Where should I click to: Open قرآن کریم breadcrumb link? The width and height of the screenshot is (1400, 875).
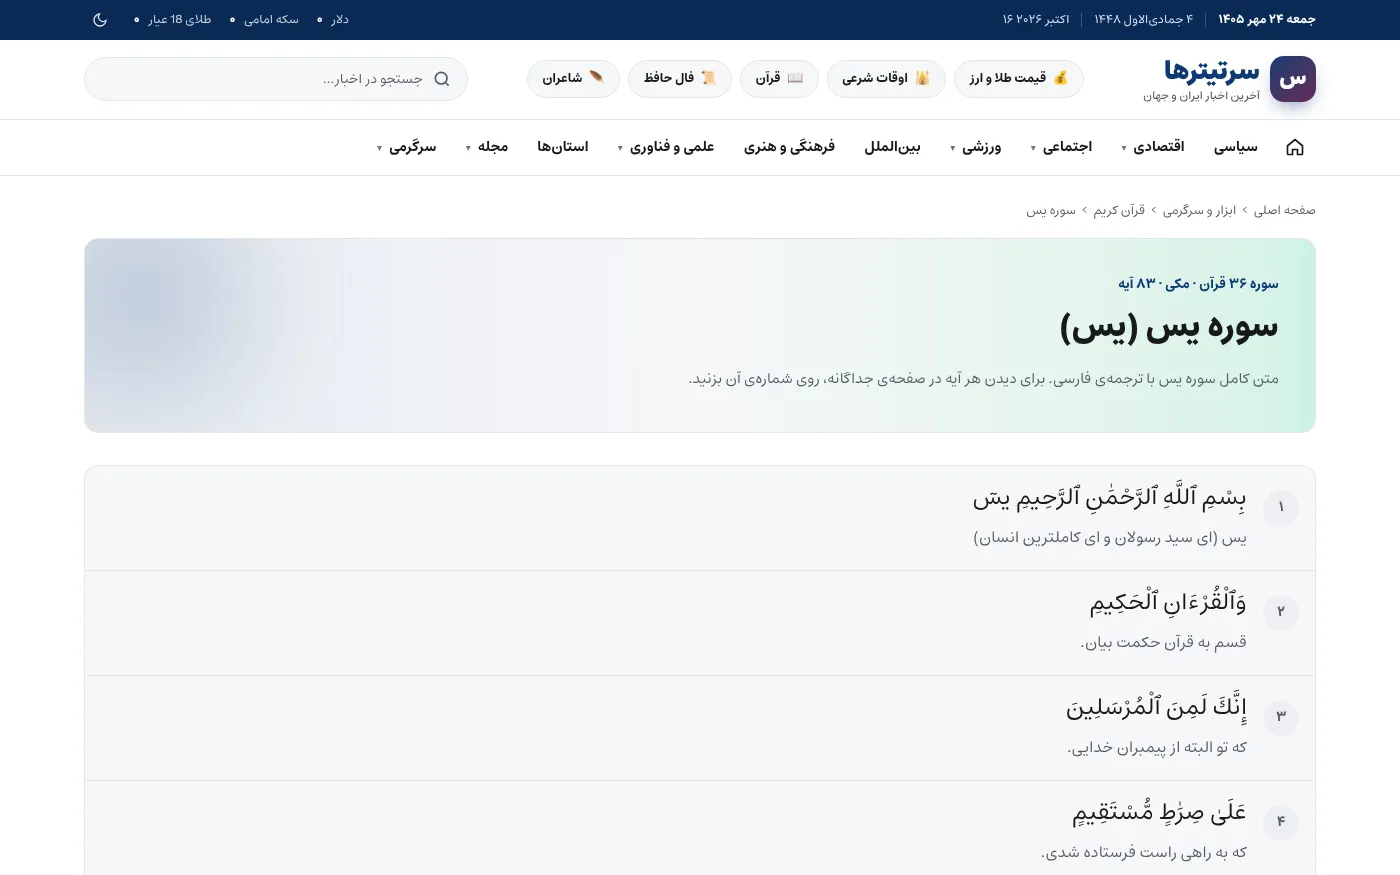1119,210
